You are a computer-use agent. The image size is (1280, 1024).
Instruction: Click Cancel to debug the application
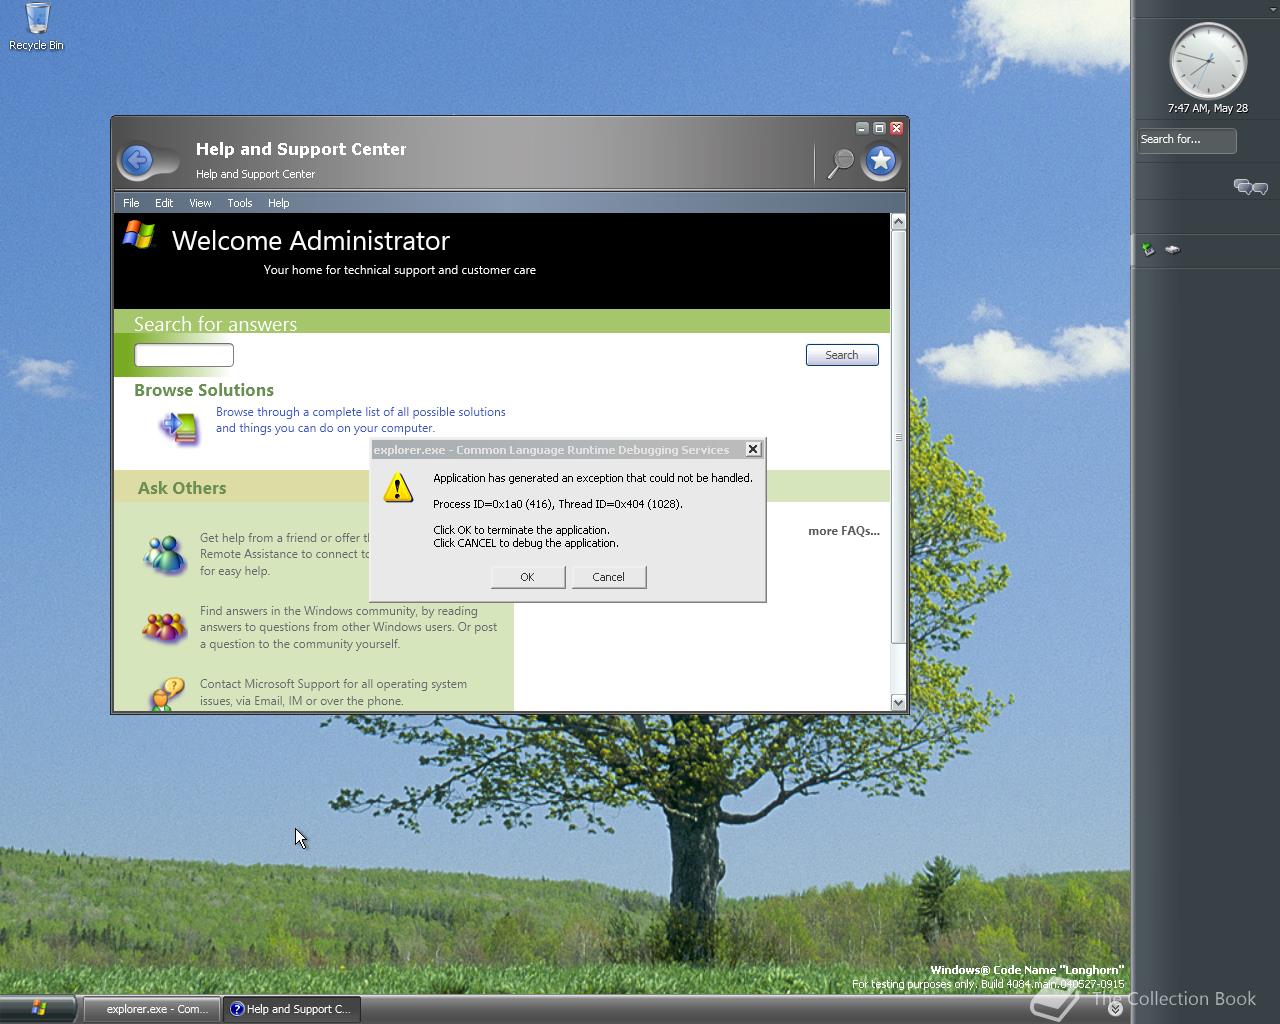608,577
